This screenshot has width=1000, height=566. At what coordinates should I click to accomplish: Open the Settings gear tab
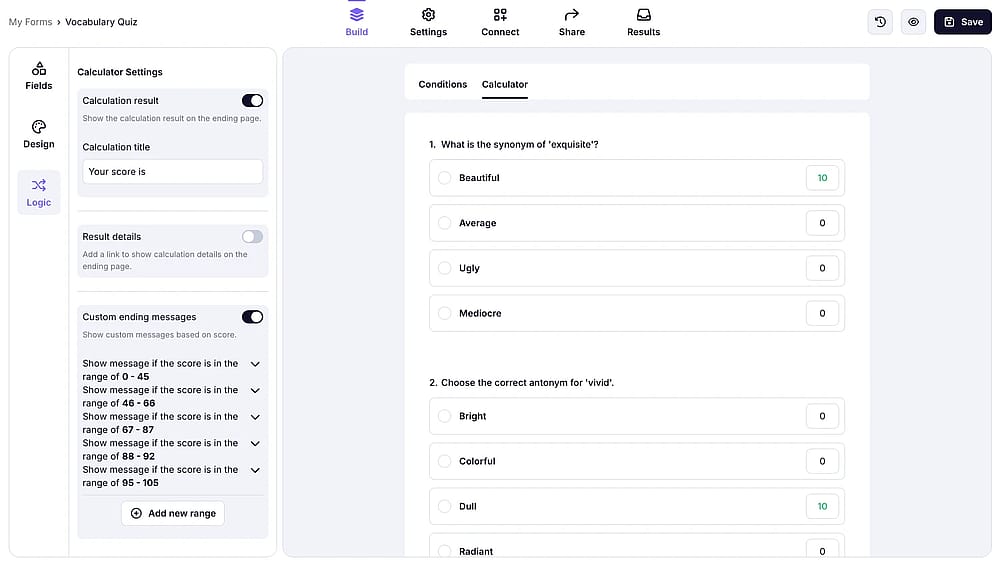click(428, 22)
